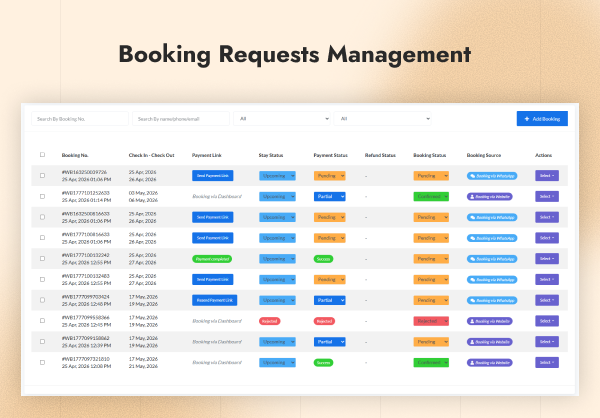This screenshot has width=600, height=418.
Task: Open Booking Status Rejected dropdown
Action: [x=431, y=321]
